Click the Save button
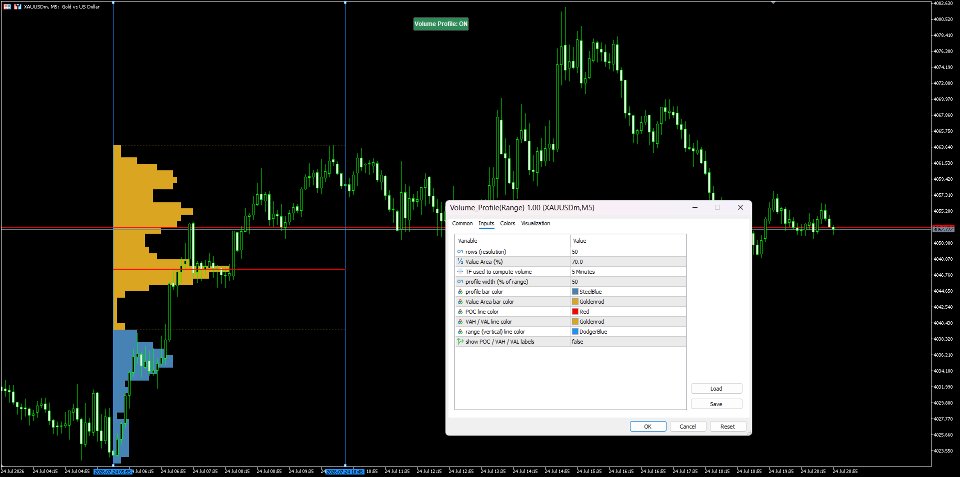 point(716,404)
